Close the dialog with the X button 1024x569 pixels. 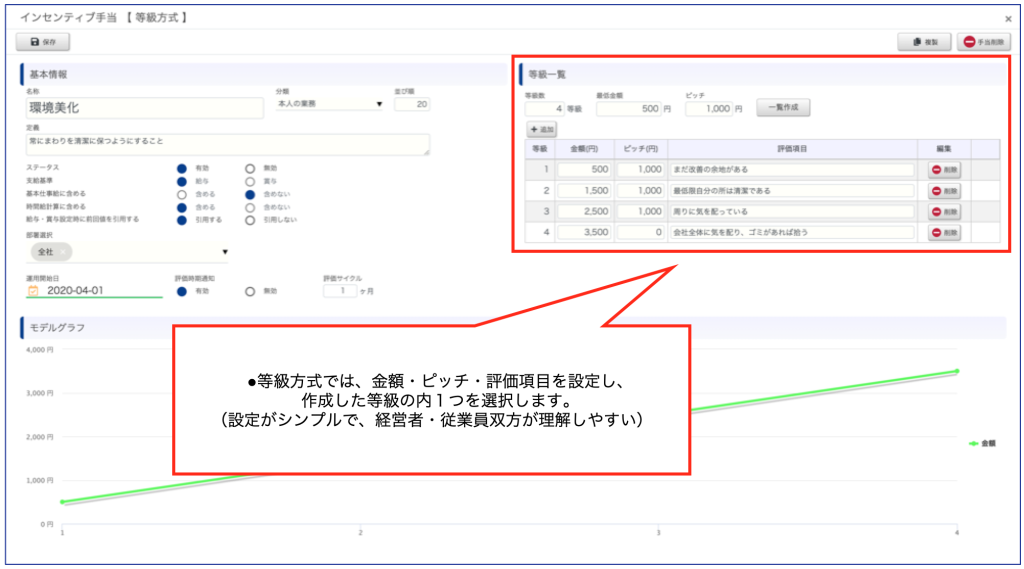[x=1007, y=19]
